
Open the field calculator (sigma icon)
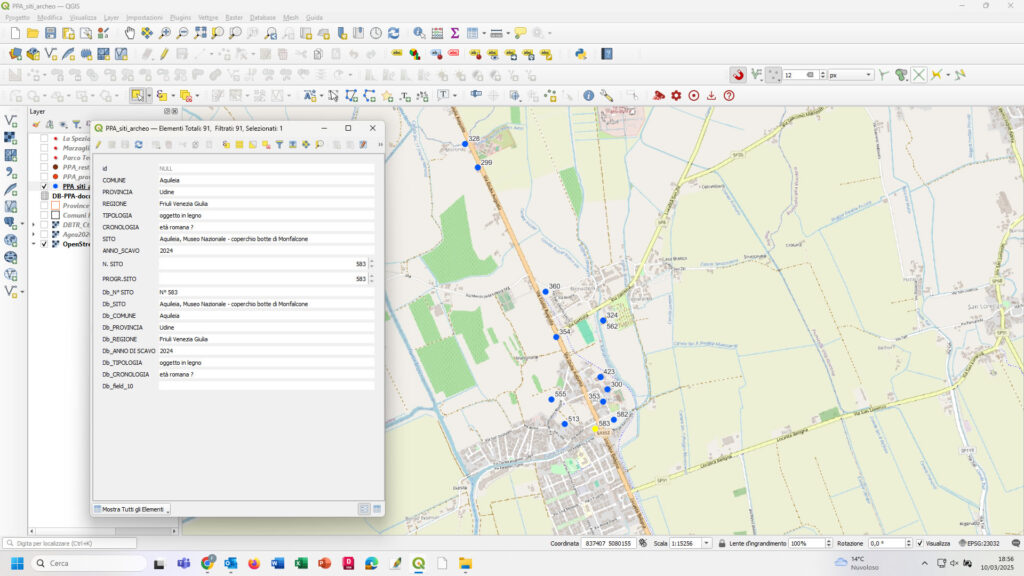(454, 33)
